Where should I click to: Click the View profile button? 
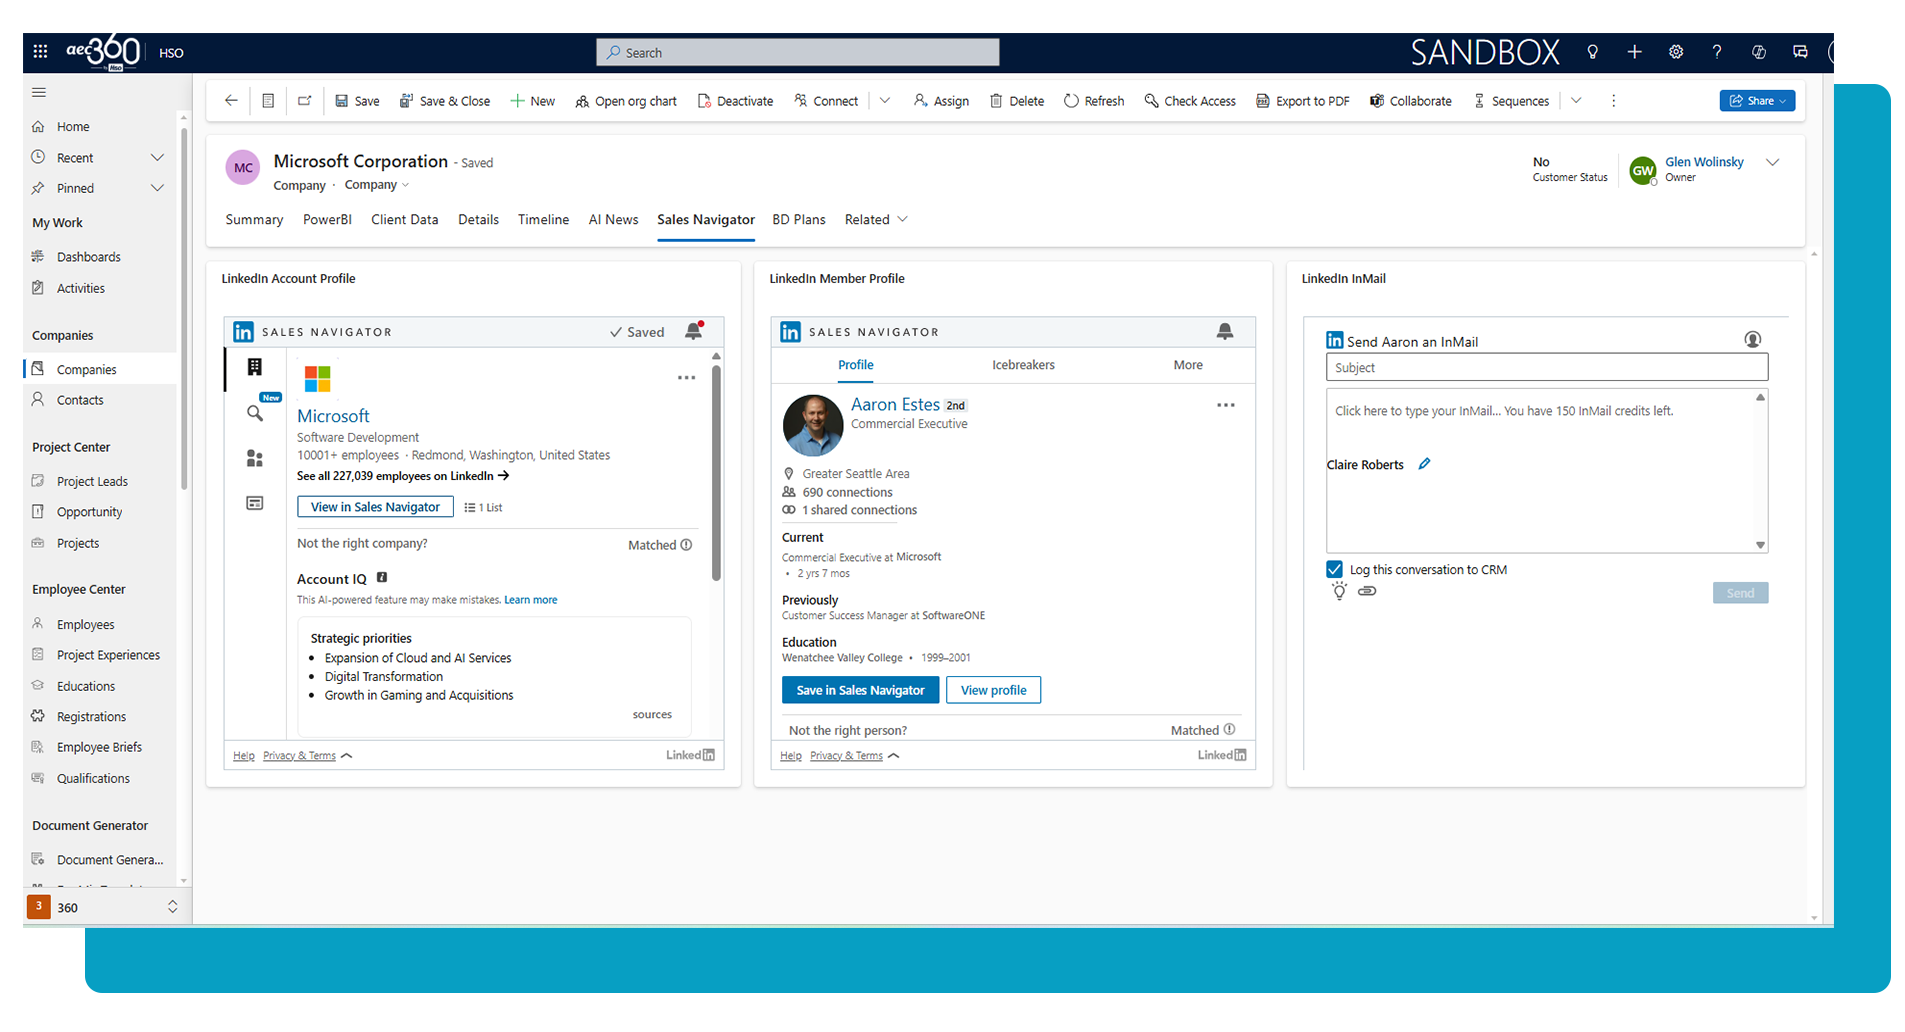tap(993, 690)
